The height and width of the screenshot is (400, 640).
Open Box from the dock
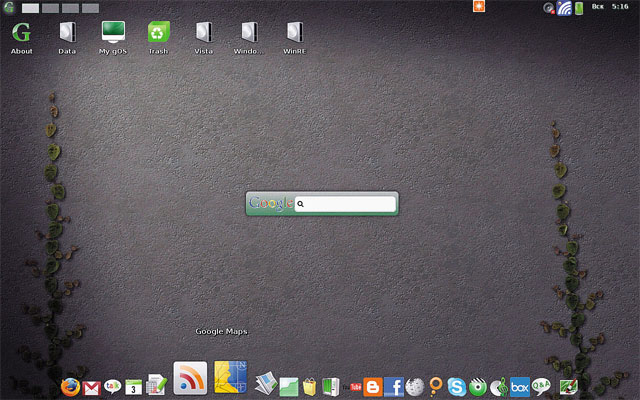click(x=520, y=387)
